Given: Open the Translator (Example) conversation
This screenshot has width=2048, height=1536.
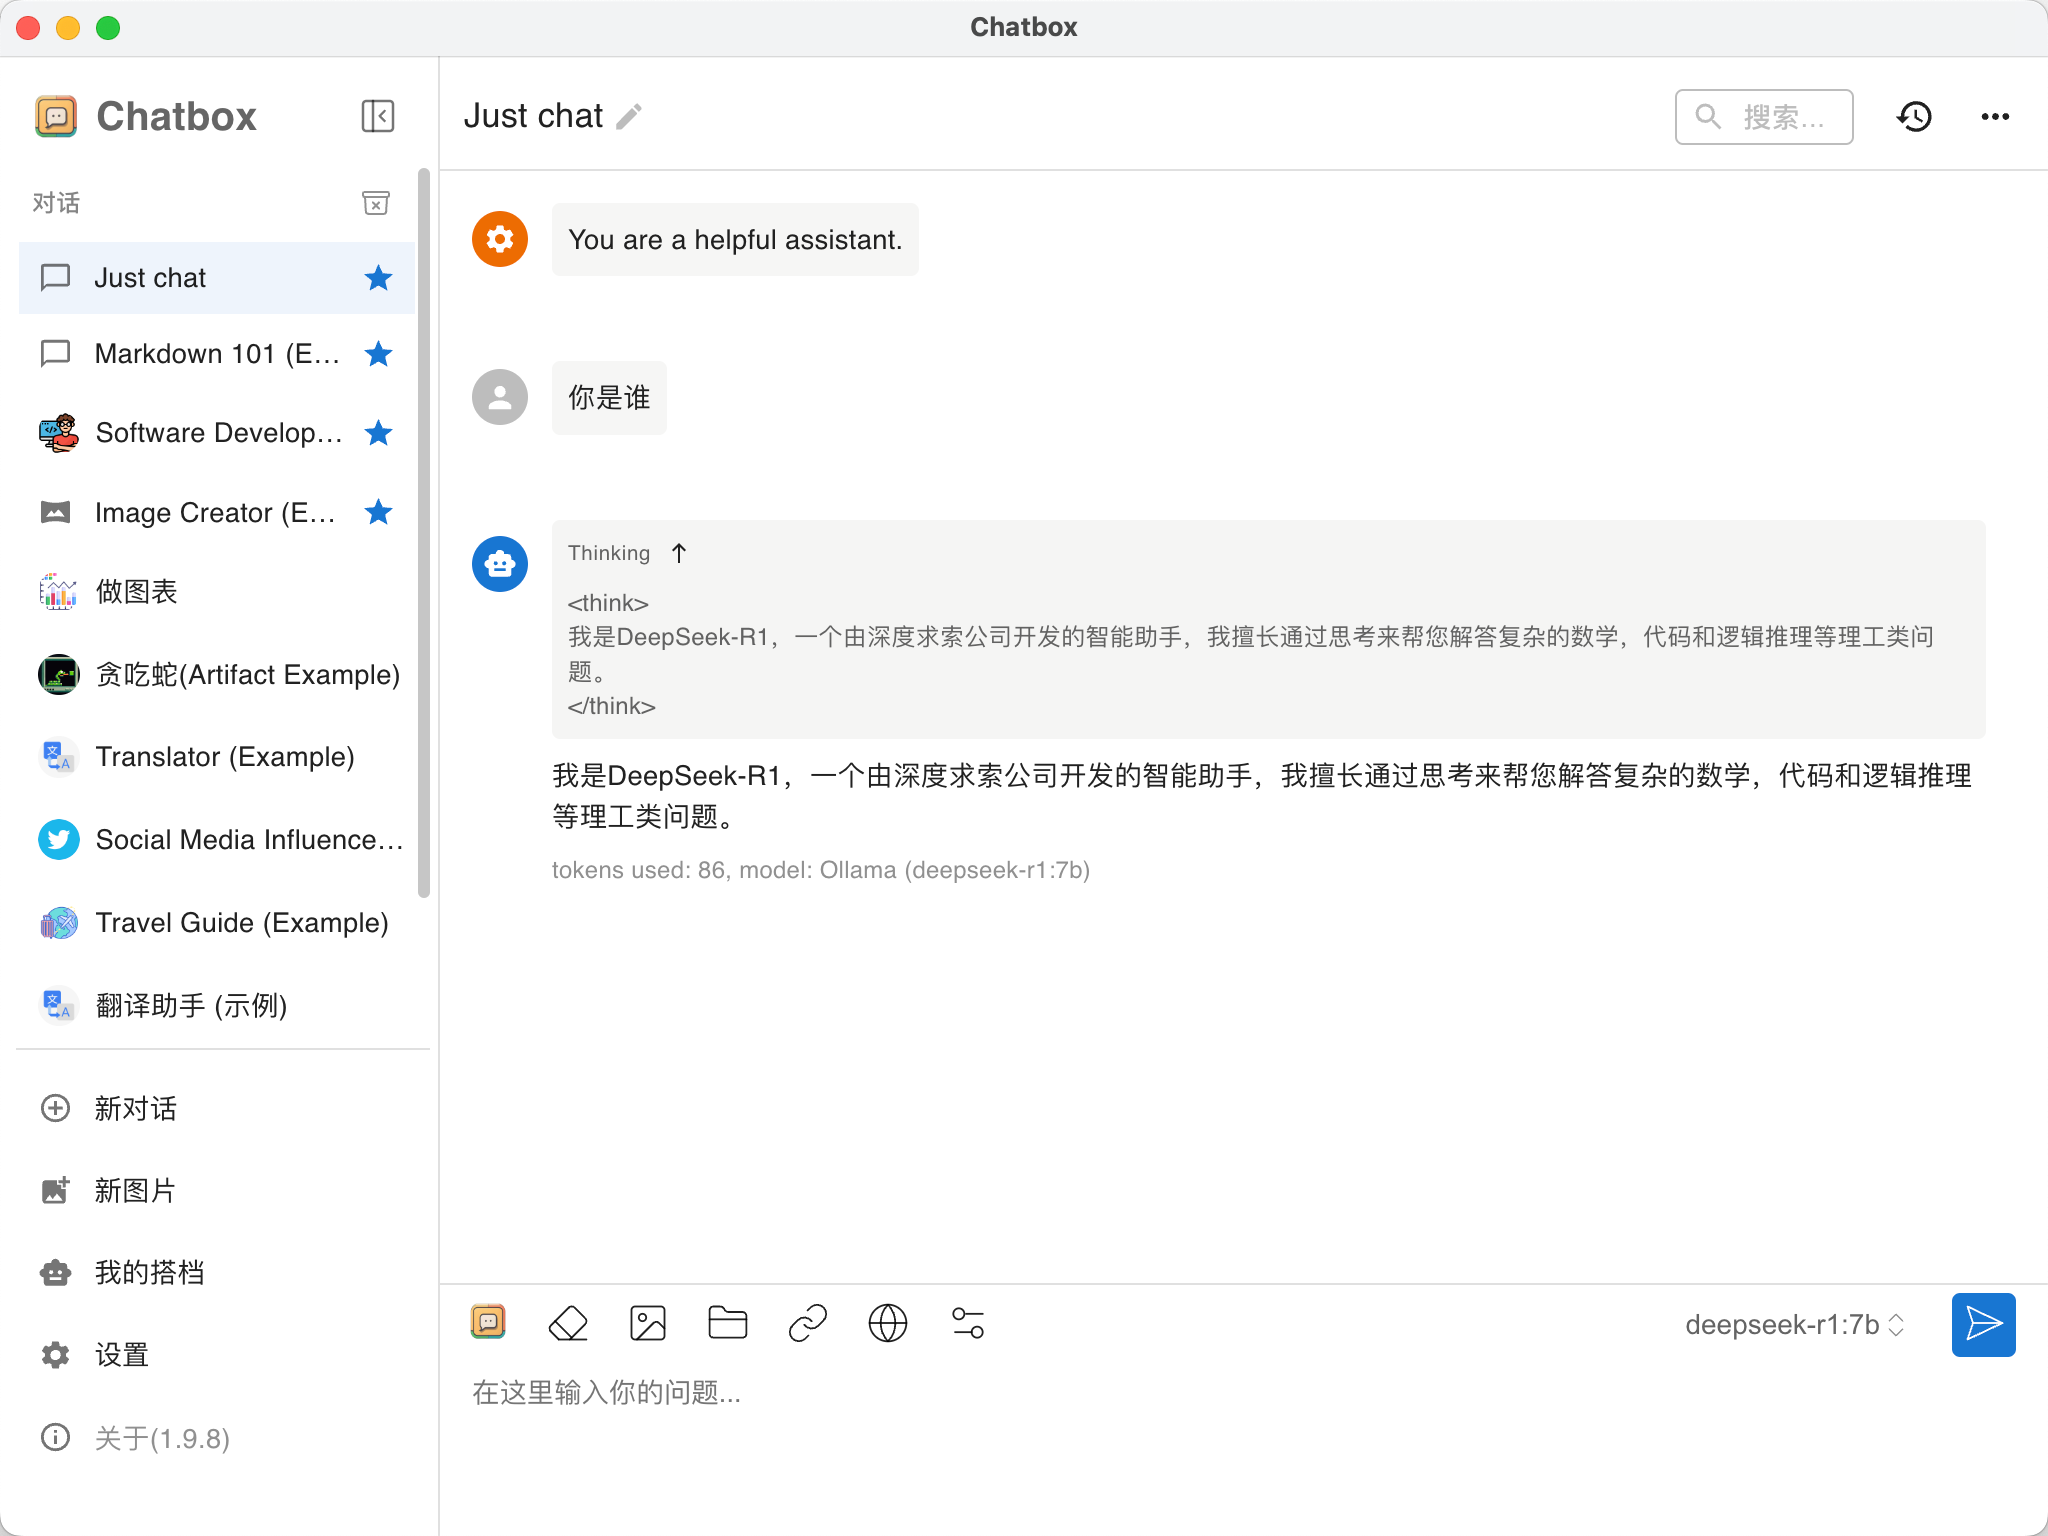Looking at the screenshot, I should [216, 756].
